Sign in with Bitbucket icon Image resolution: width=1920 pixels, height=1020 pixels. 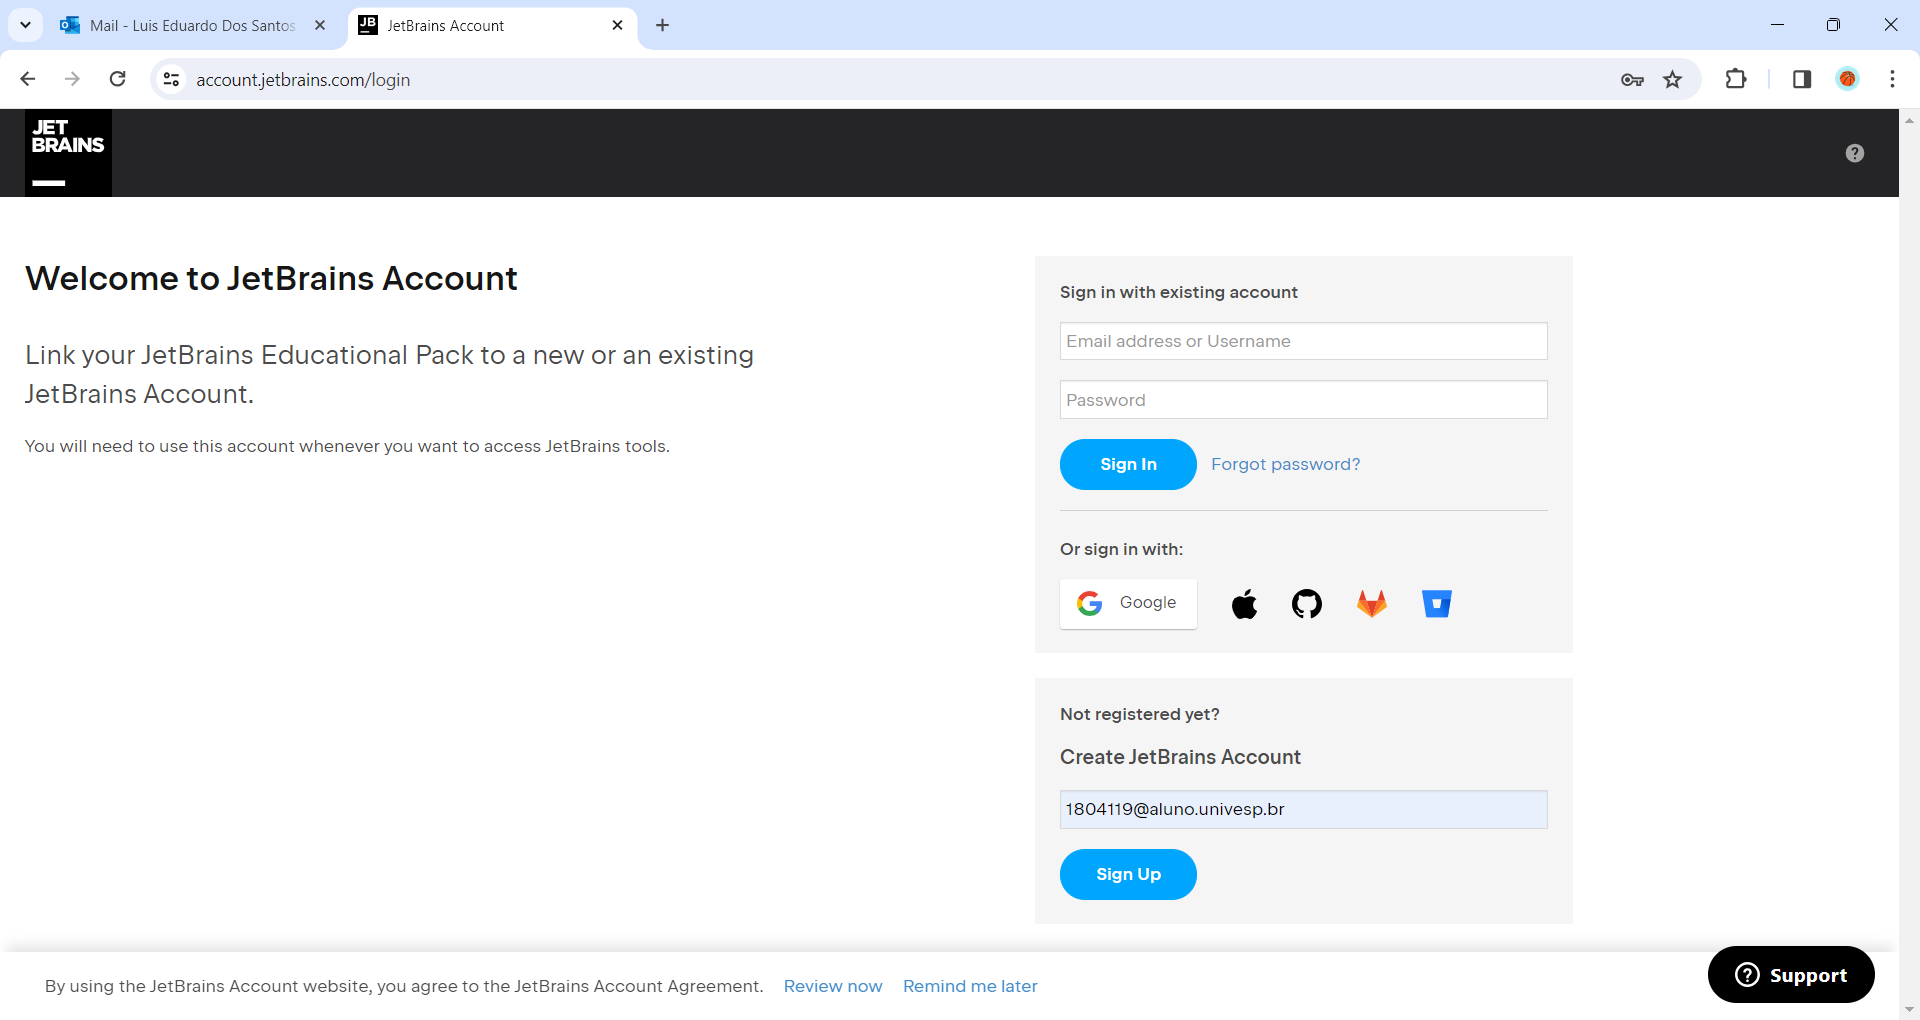coord(1437,604)
